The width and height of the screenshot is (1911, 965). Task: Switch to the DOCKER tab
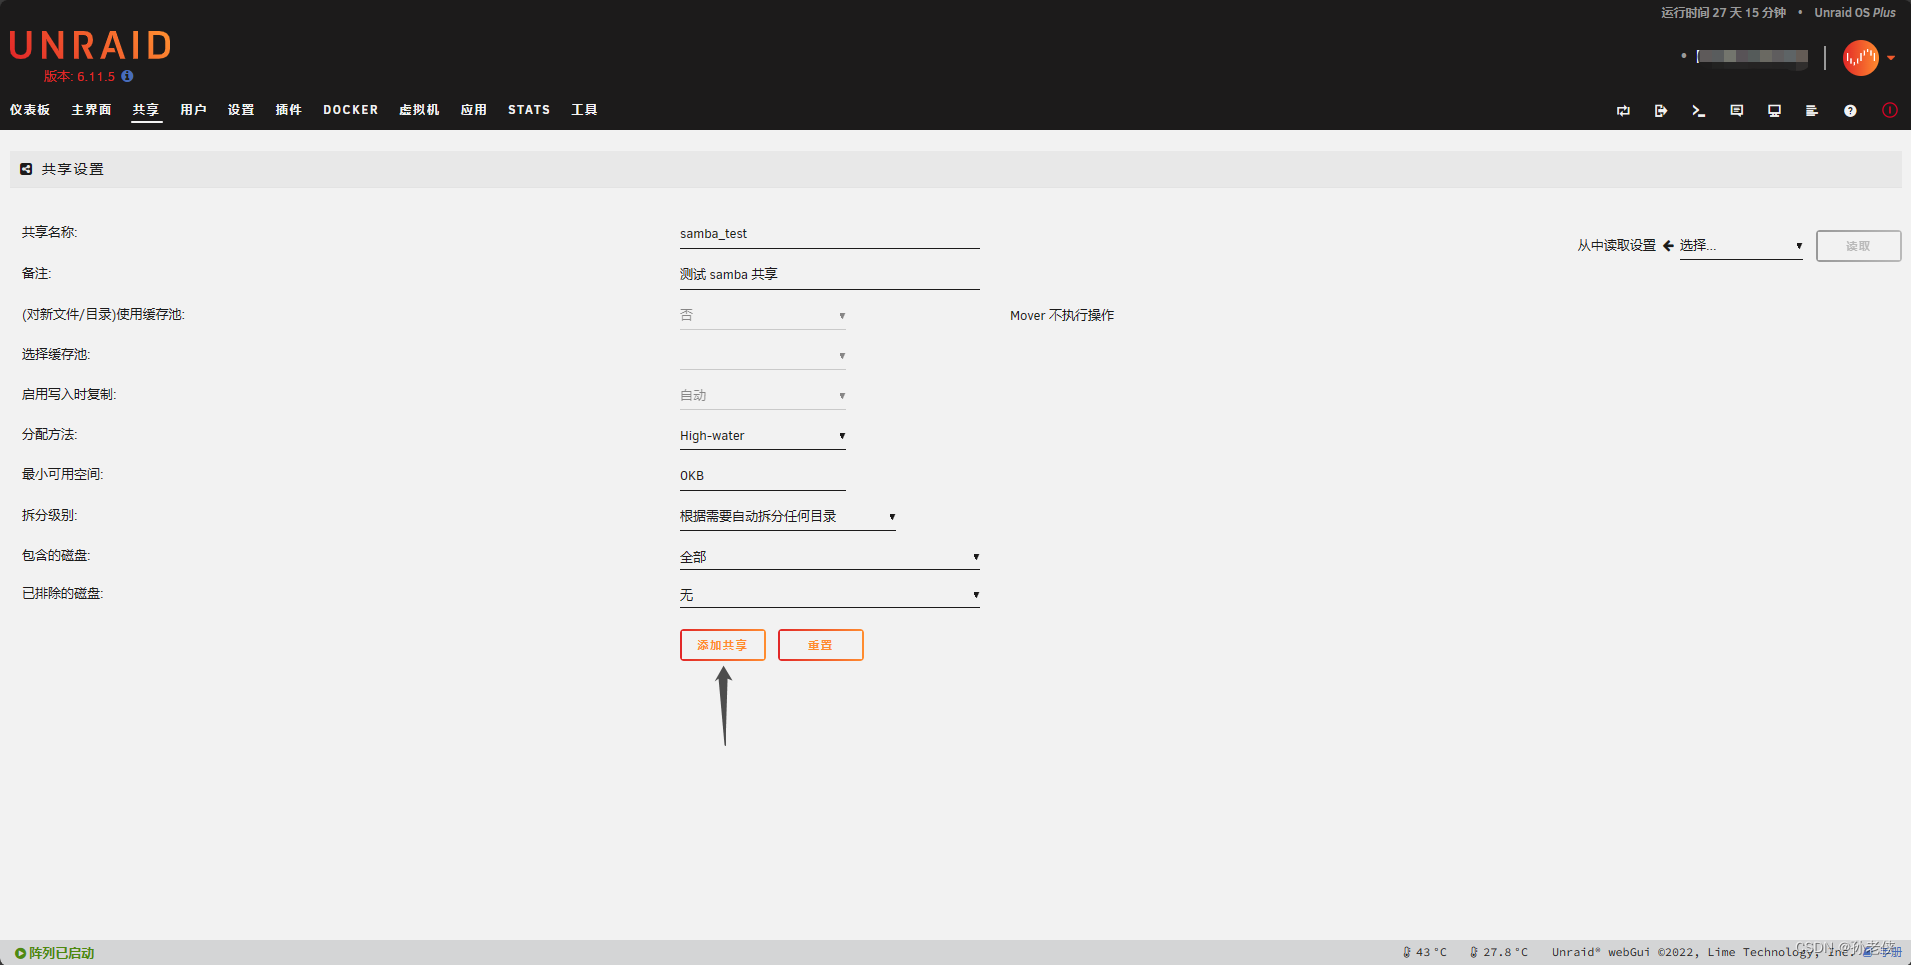[x=350, y=110]
